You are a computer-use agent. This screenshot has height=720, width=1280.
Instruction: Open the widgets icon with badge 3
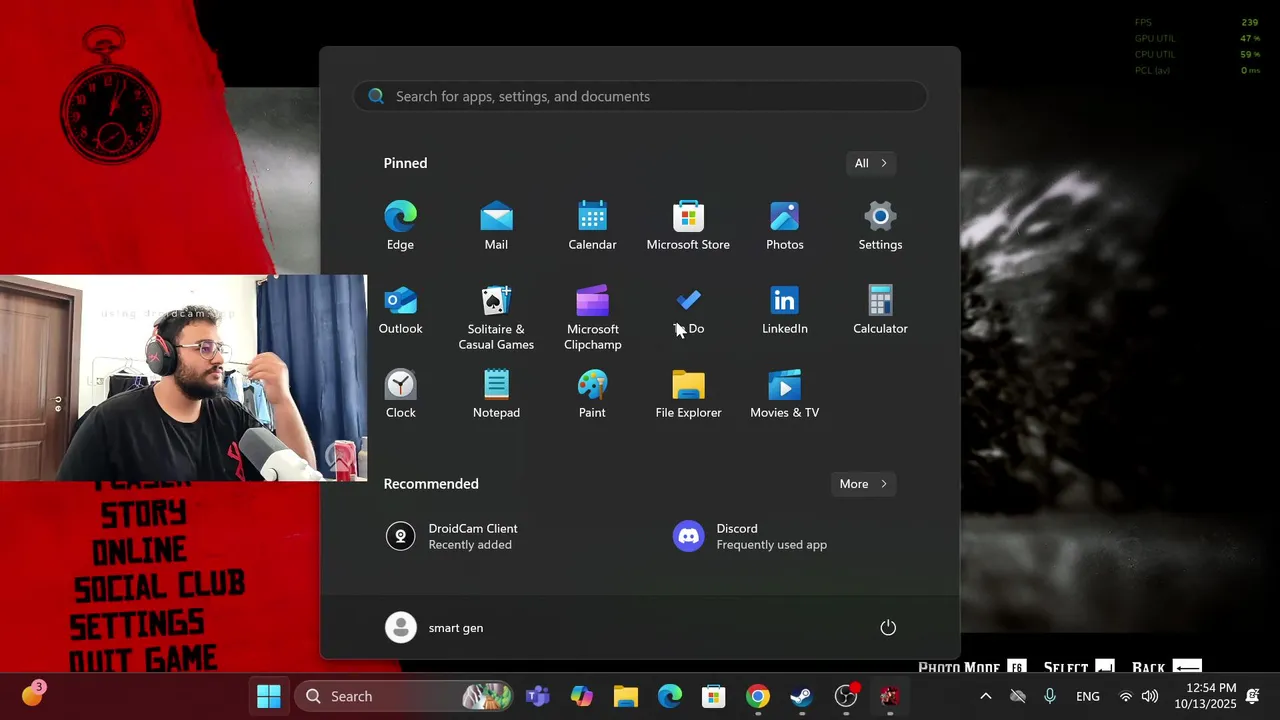[x=33, y=694]
